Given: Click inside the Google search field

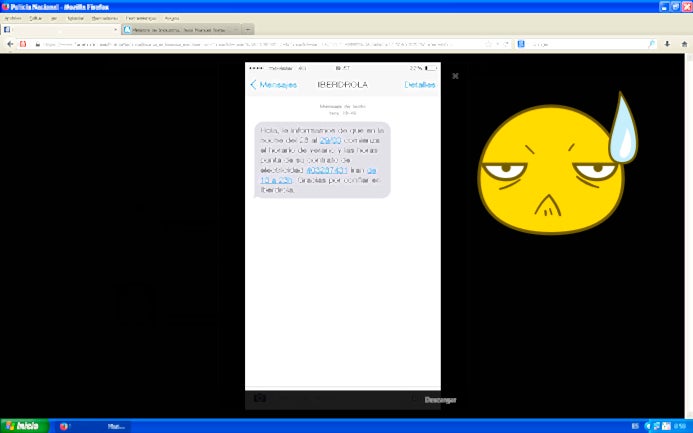Looking at the screenshot, I should [x=586, y=44].
